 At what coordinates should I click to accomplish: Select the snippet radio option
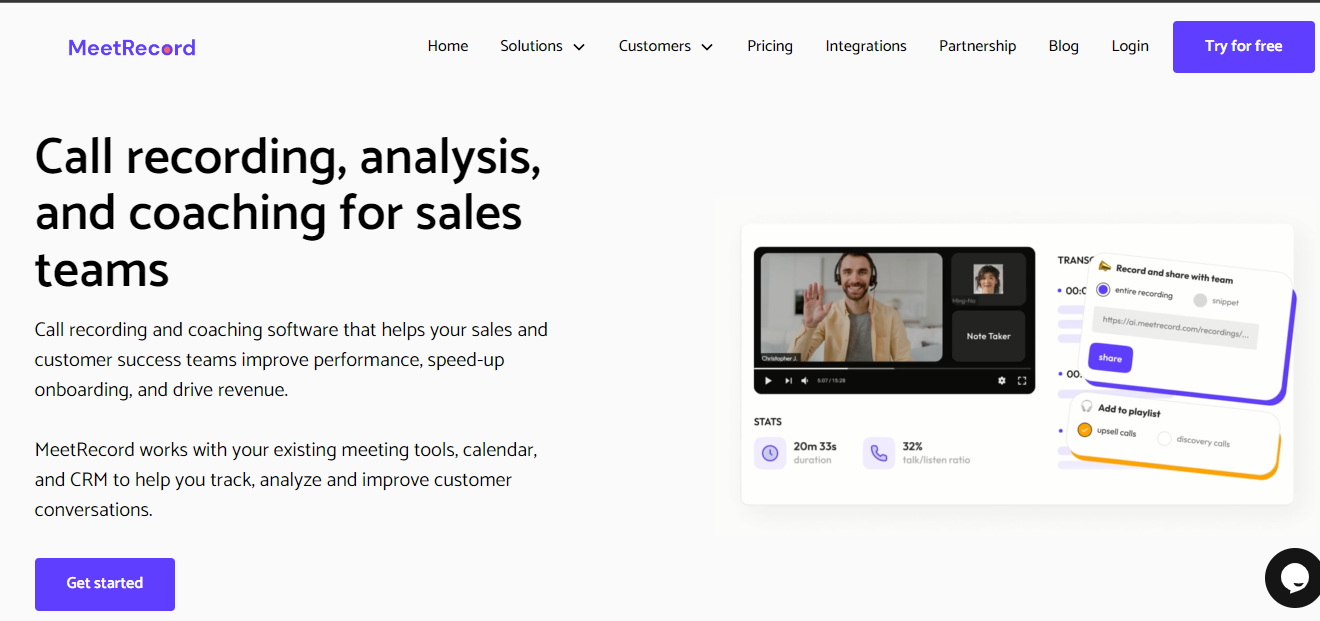coord(1200,300)
